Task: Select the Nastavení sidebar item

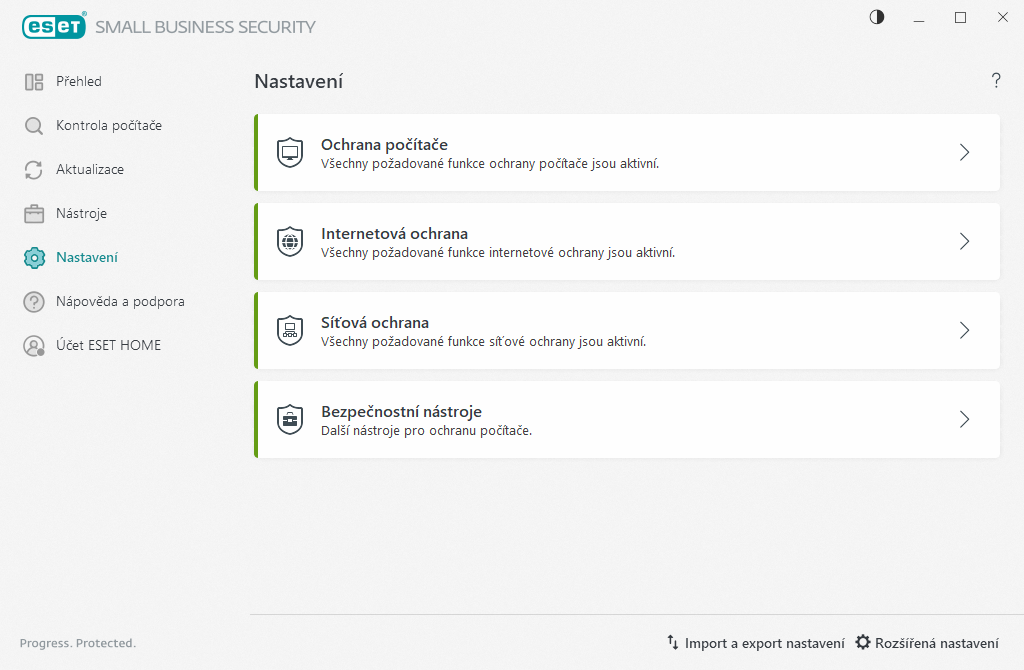Action: (x=86, y=258)
